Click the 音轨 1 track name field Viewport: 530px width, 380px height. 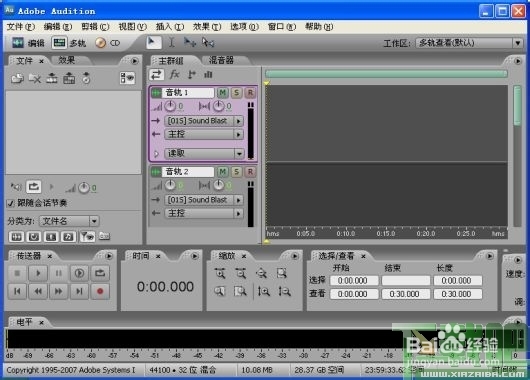coord(188,93)
